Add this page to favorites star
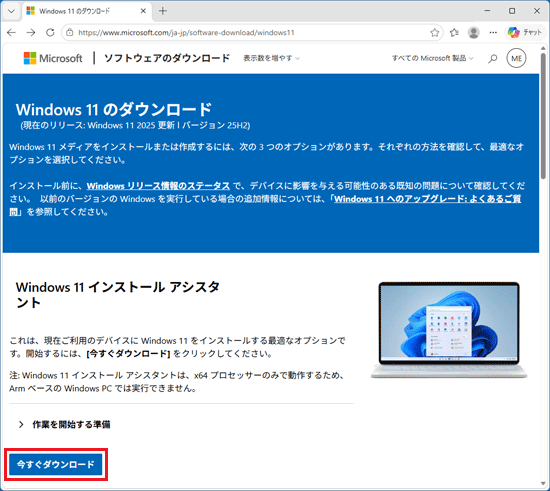Screen dimensions: 550x491 (435, 33)
